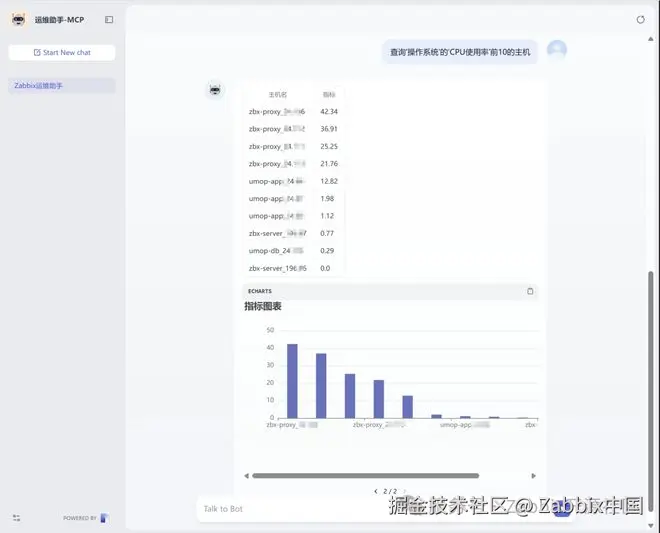Select value 12.82 in table

pos(329,181)
